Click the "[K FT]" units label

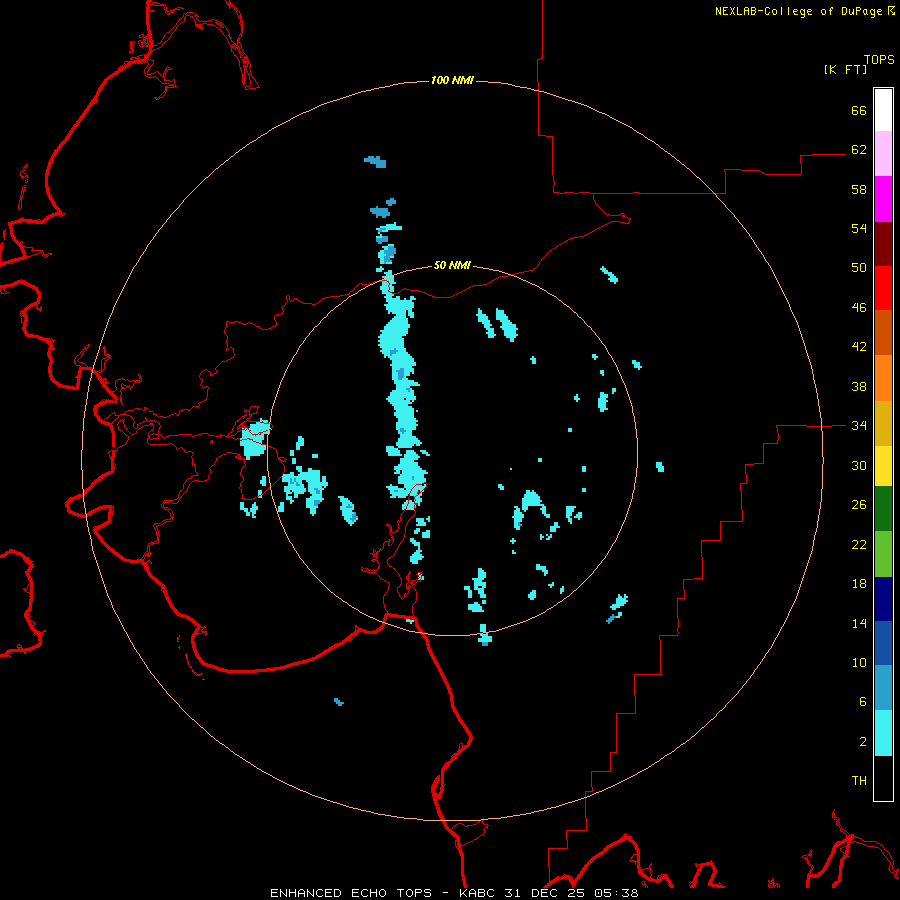click(845, 69)
